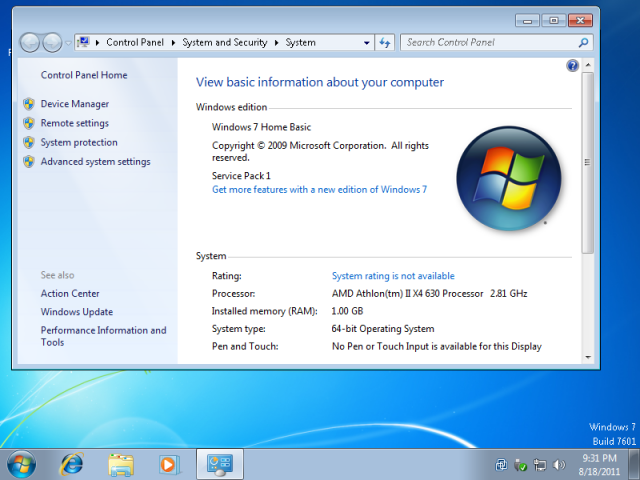Screen dimensions: 640x480
Task: Expand arrow after System and Security breadcrumb
Action: (276, 42)
